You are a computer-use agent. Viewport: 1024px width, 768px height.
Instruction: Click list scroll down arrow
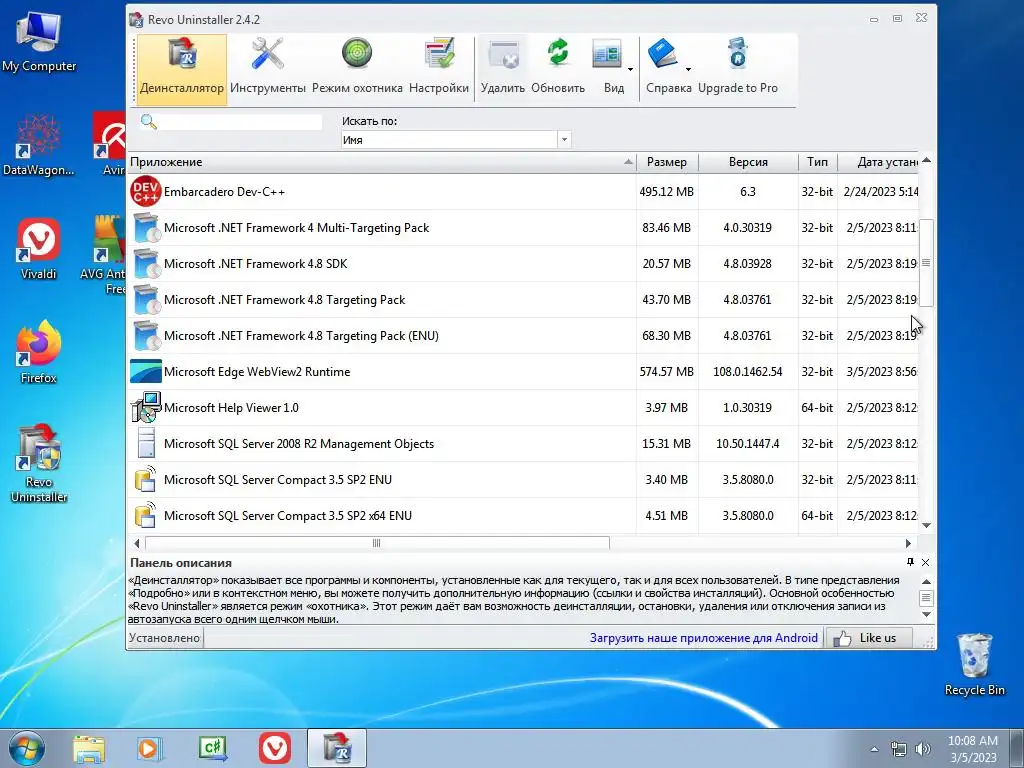pyautogui.click(x=926, y=526)
